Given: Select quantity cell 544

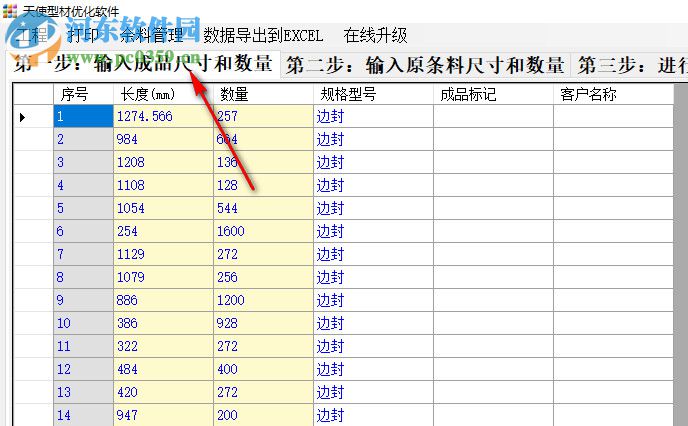Looking at the screenshot, I should click(263, 208).
